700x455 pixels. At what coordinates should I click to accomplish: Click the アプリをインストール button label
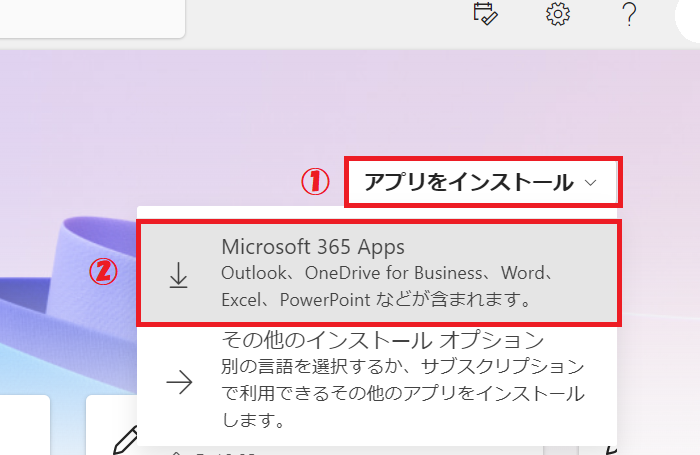(x=468, y=183)
